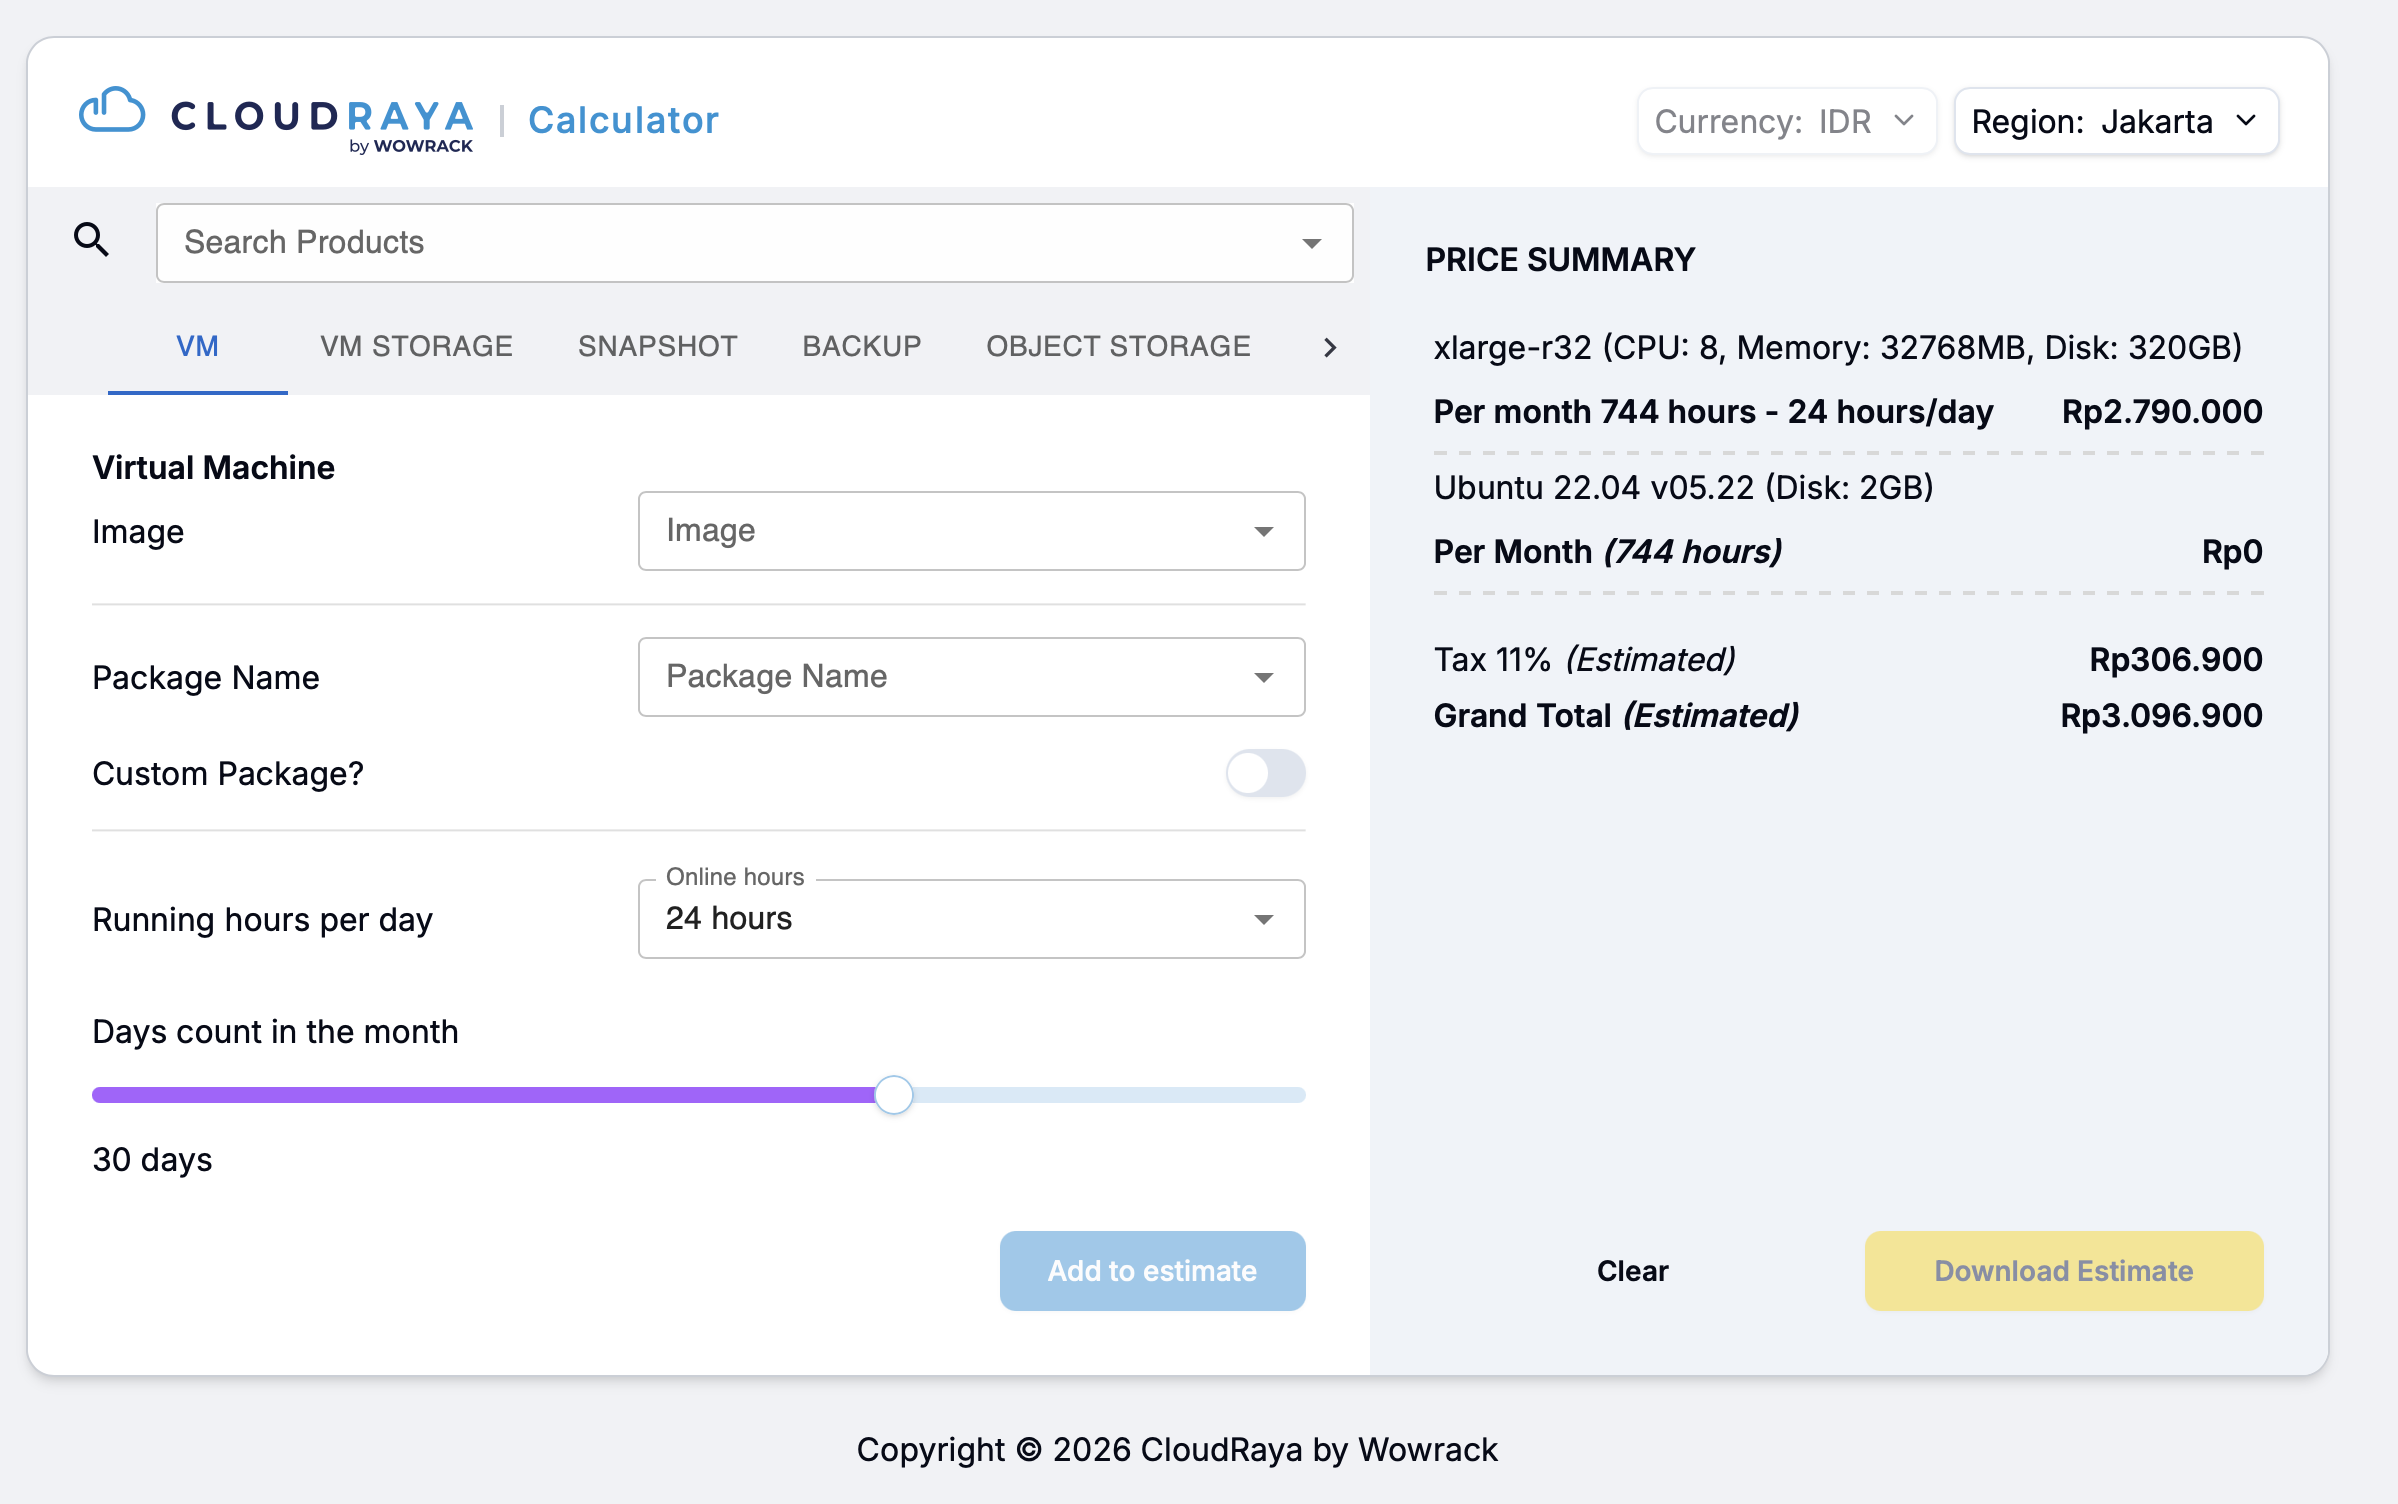Open the Region Jakarta dropdown
2398x1504 pixels.
pyautogui.click(x=2114, y=121)
